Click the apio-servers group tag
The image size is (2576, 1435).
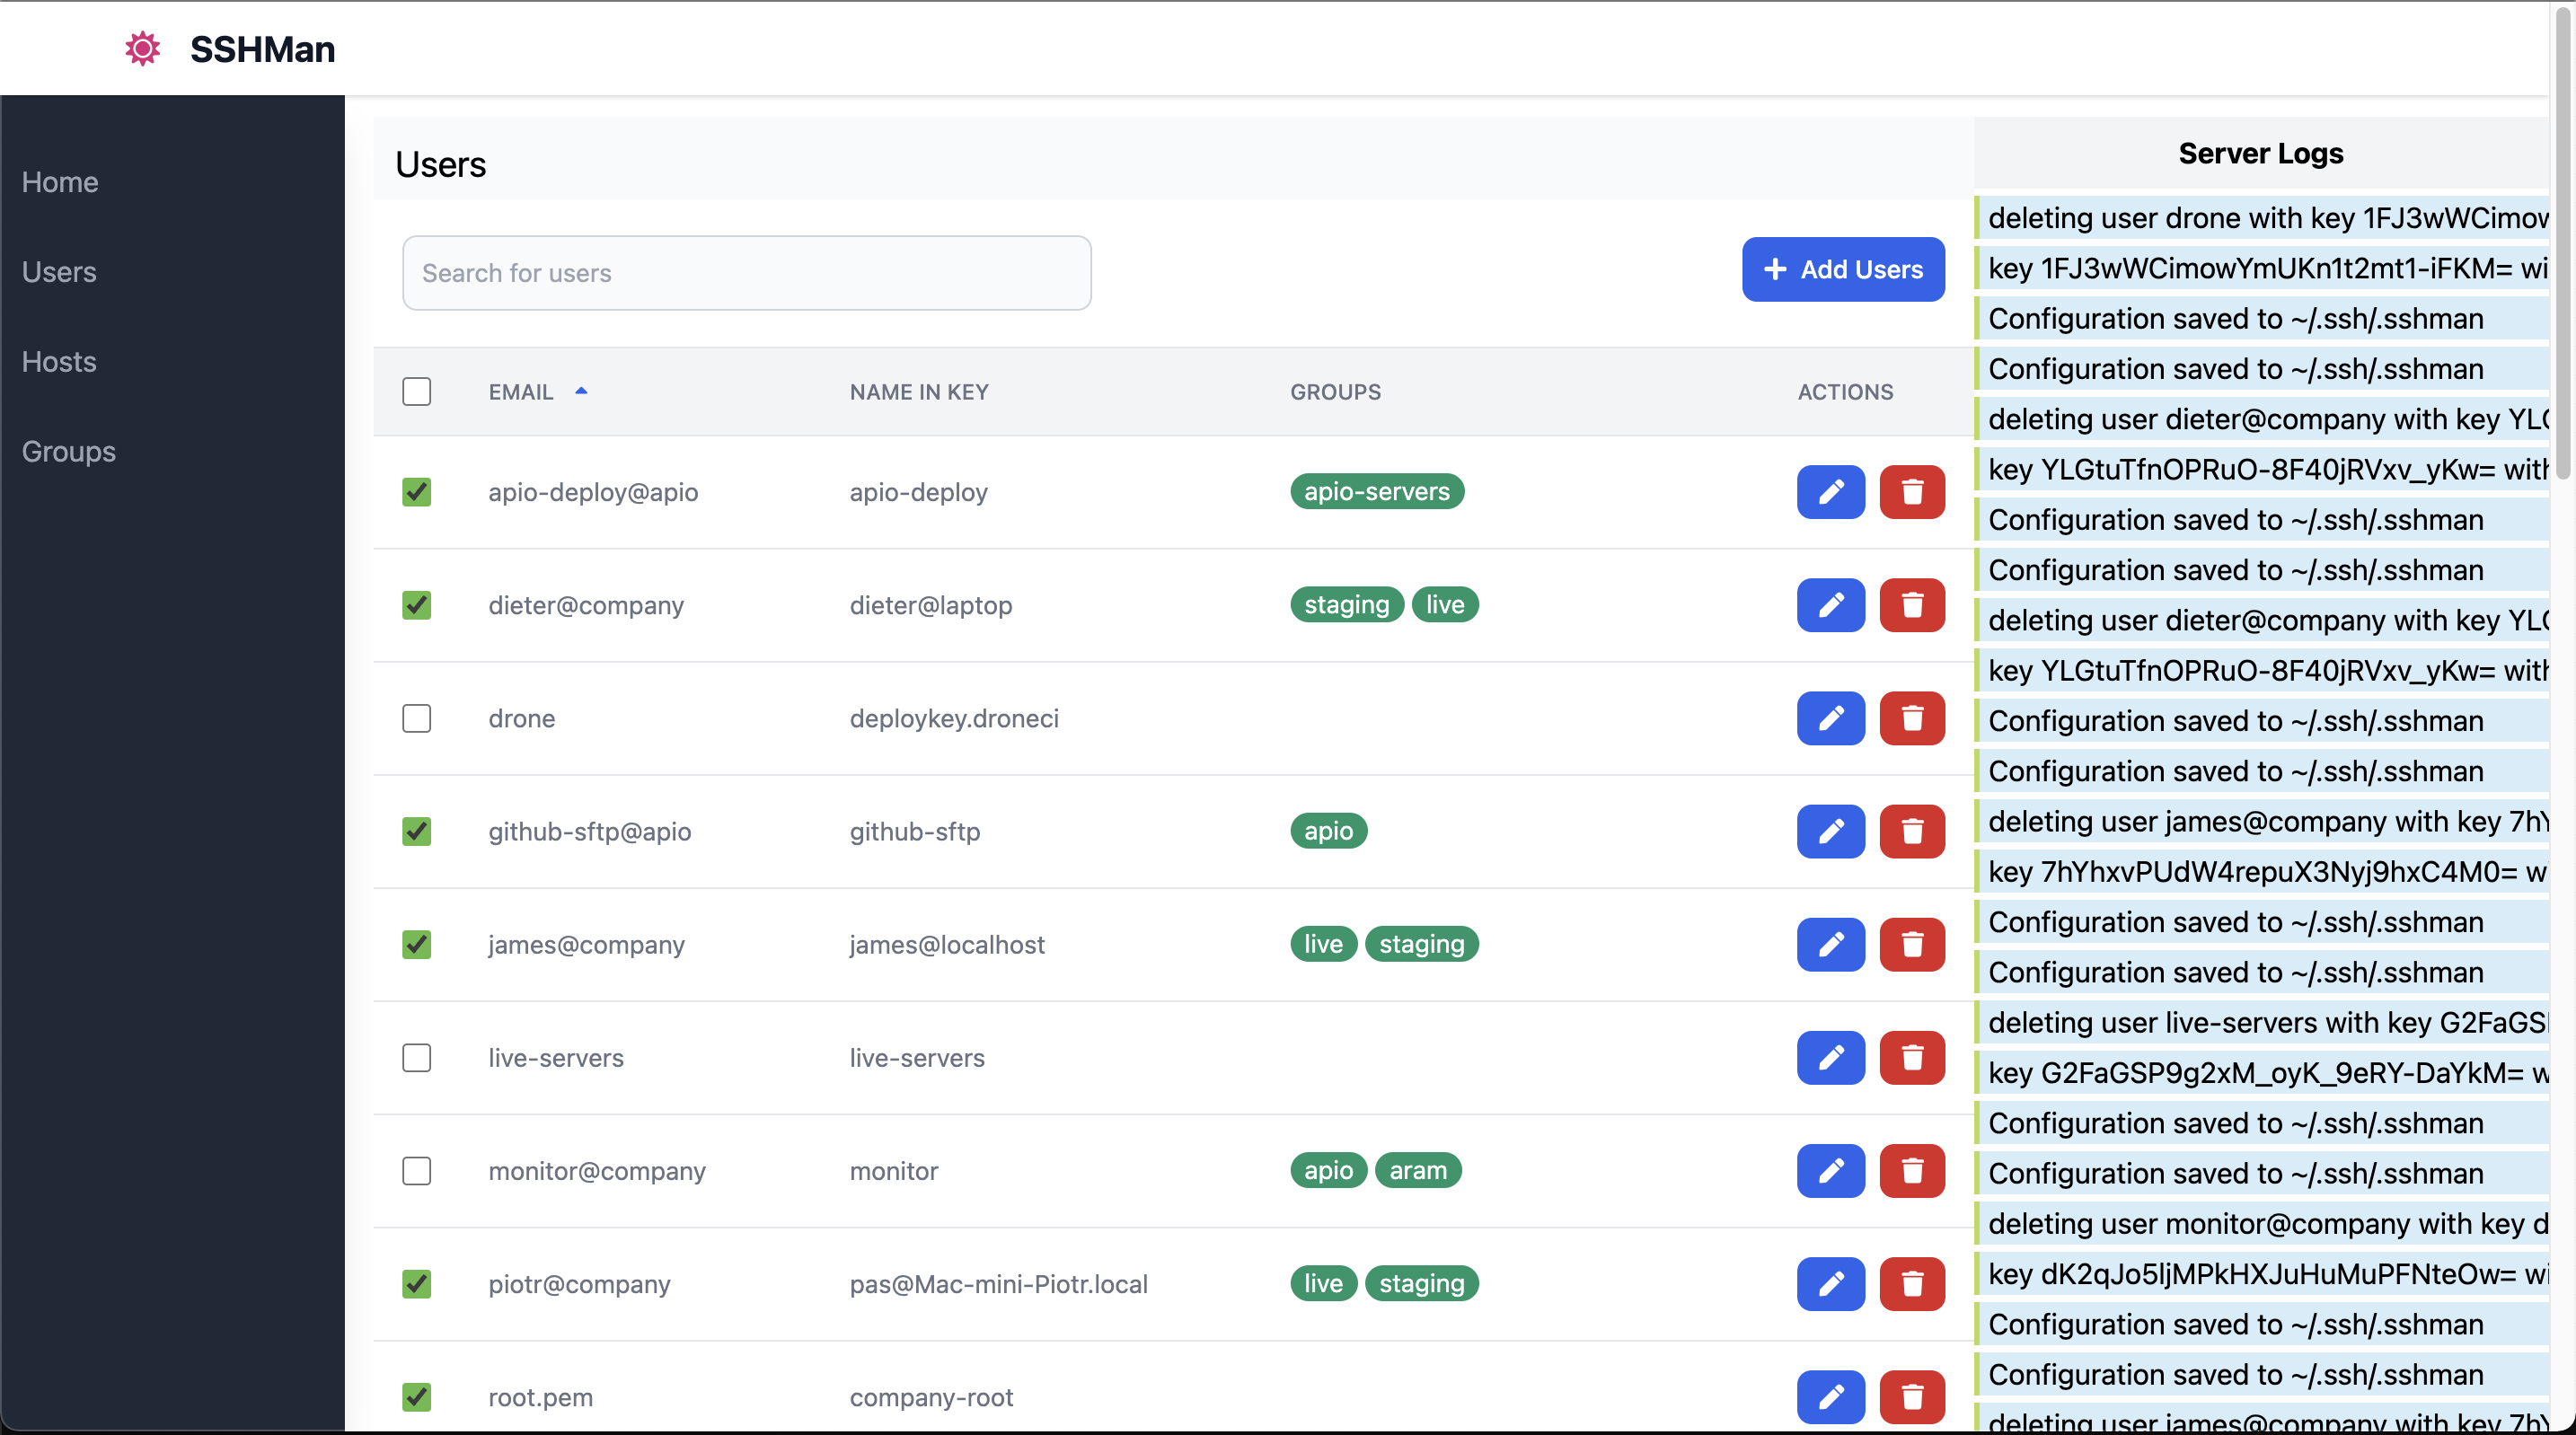[x=1376, y=491]
